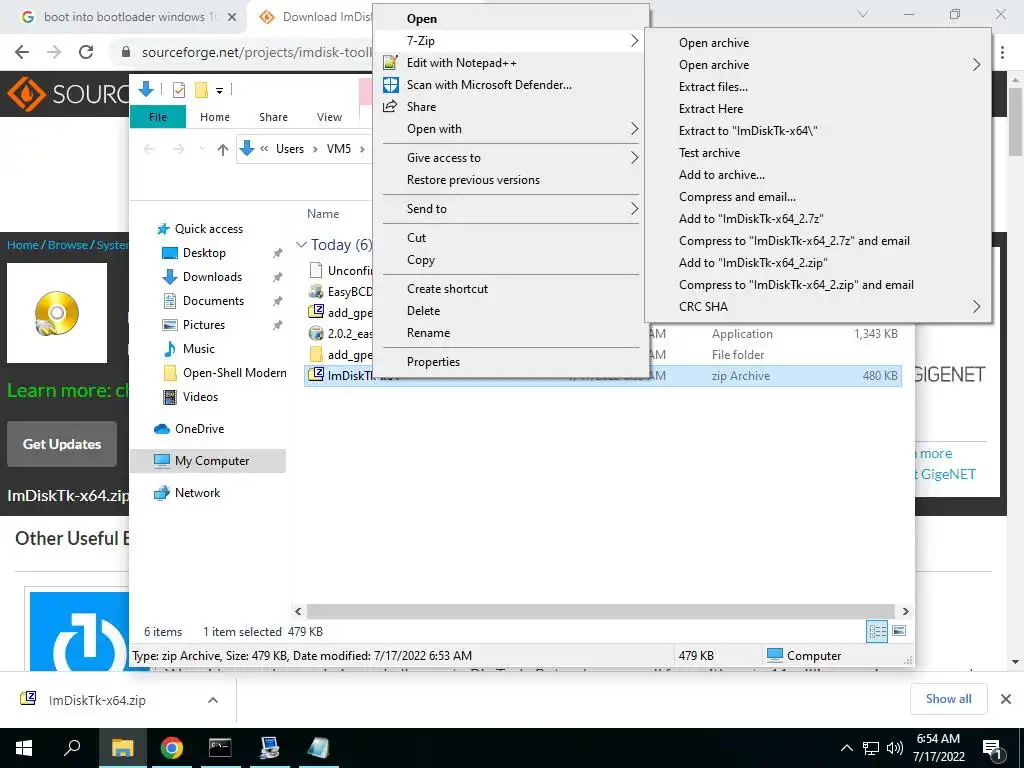
Task: Click the Browse breadcrumb link
Action: pyautogui.click(x=68, y=245)
